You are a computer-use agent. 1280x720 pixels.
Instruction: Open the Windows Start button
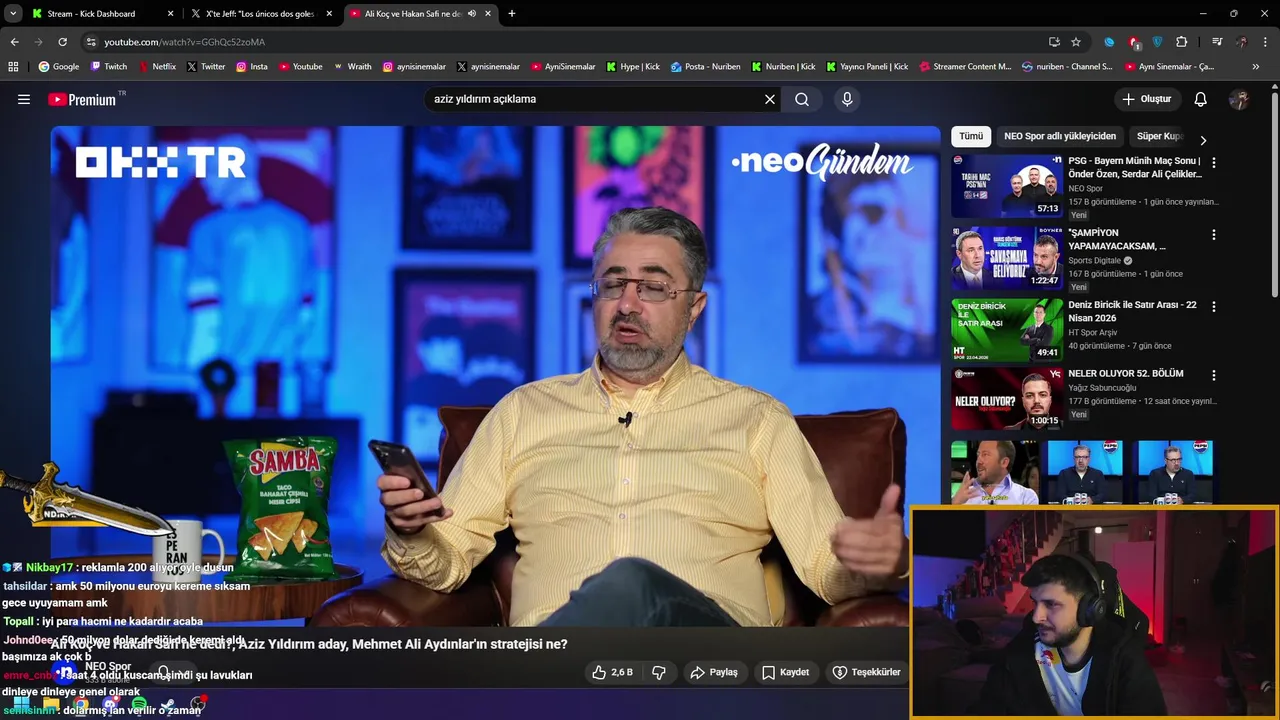click(21, 705)
